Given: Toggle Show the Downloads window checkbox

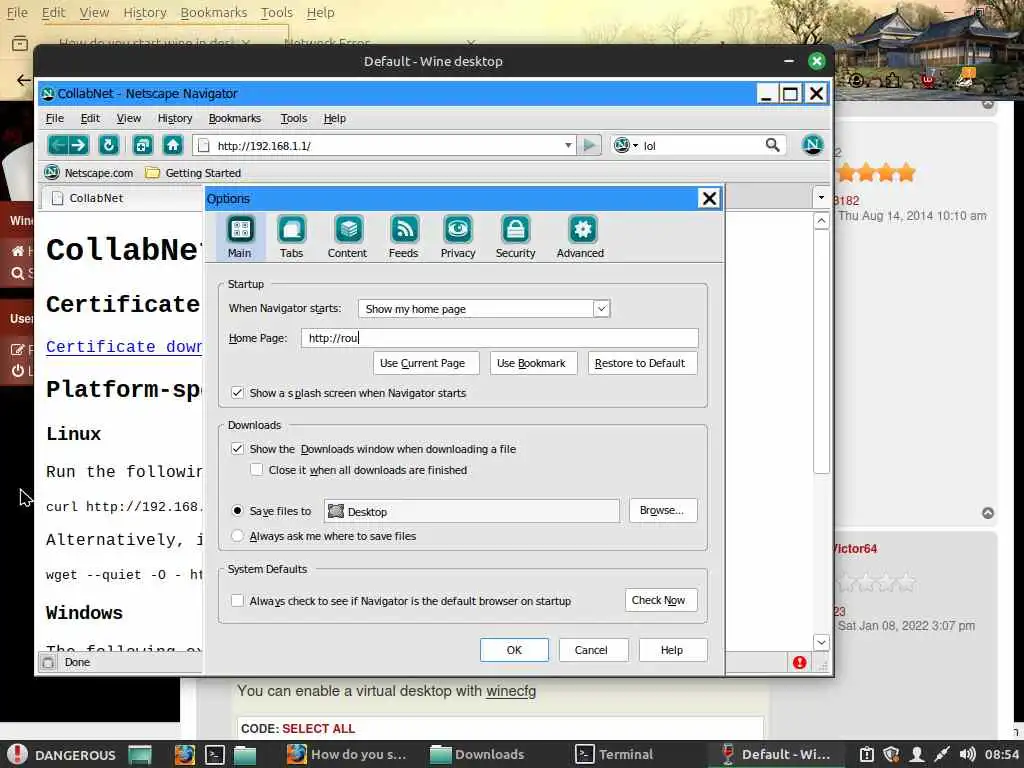Looking at the screenshot, I should [237, 449].
